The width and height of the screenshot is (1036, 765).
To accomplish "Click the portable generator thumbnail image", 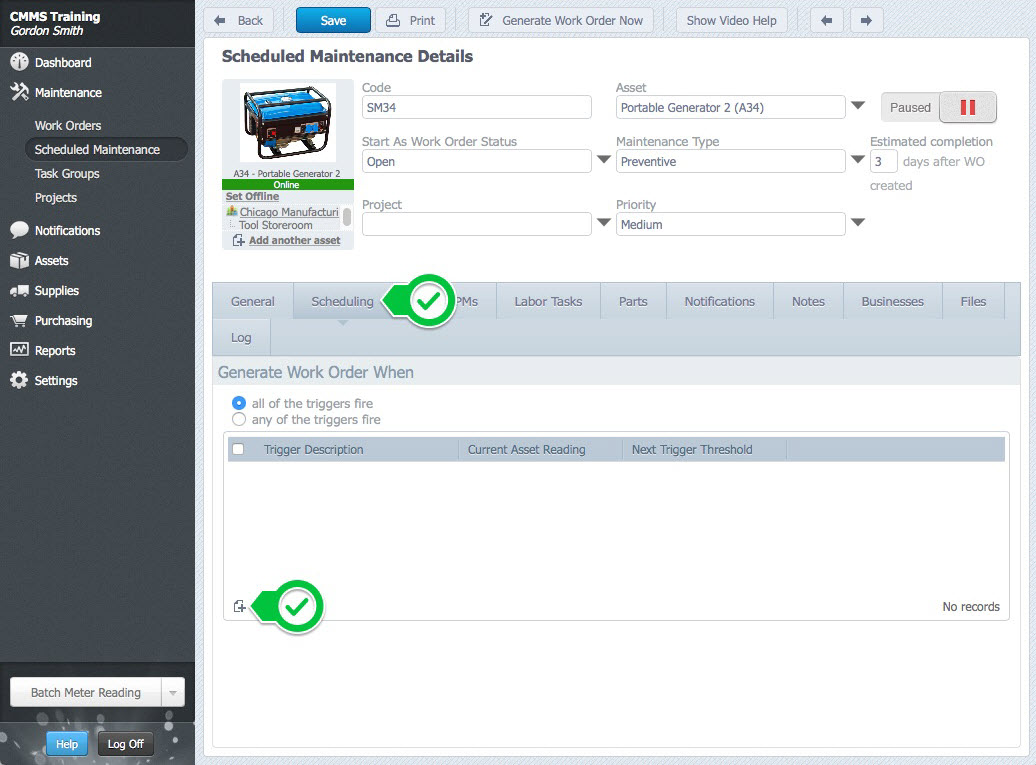I will [x=287, y=123].
